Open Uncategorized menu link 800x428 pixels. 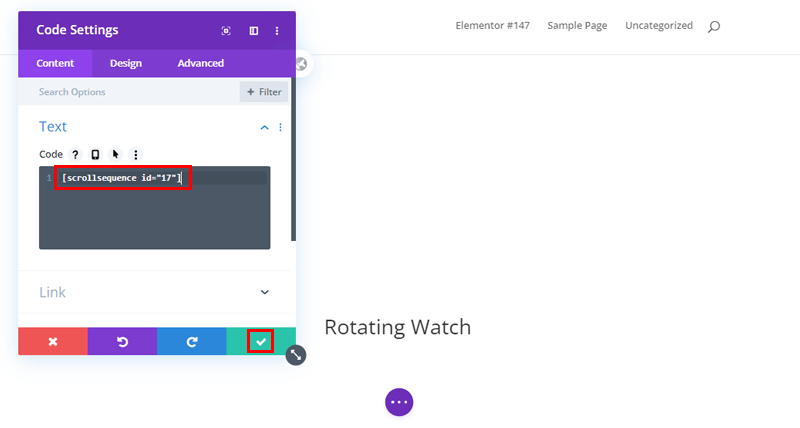click(x=659, y=26)
